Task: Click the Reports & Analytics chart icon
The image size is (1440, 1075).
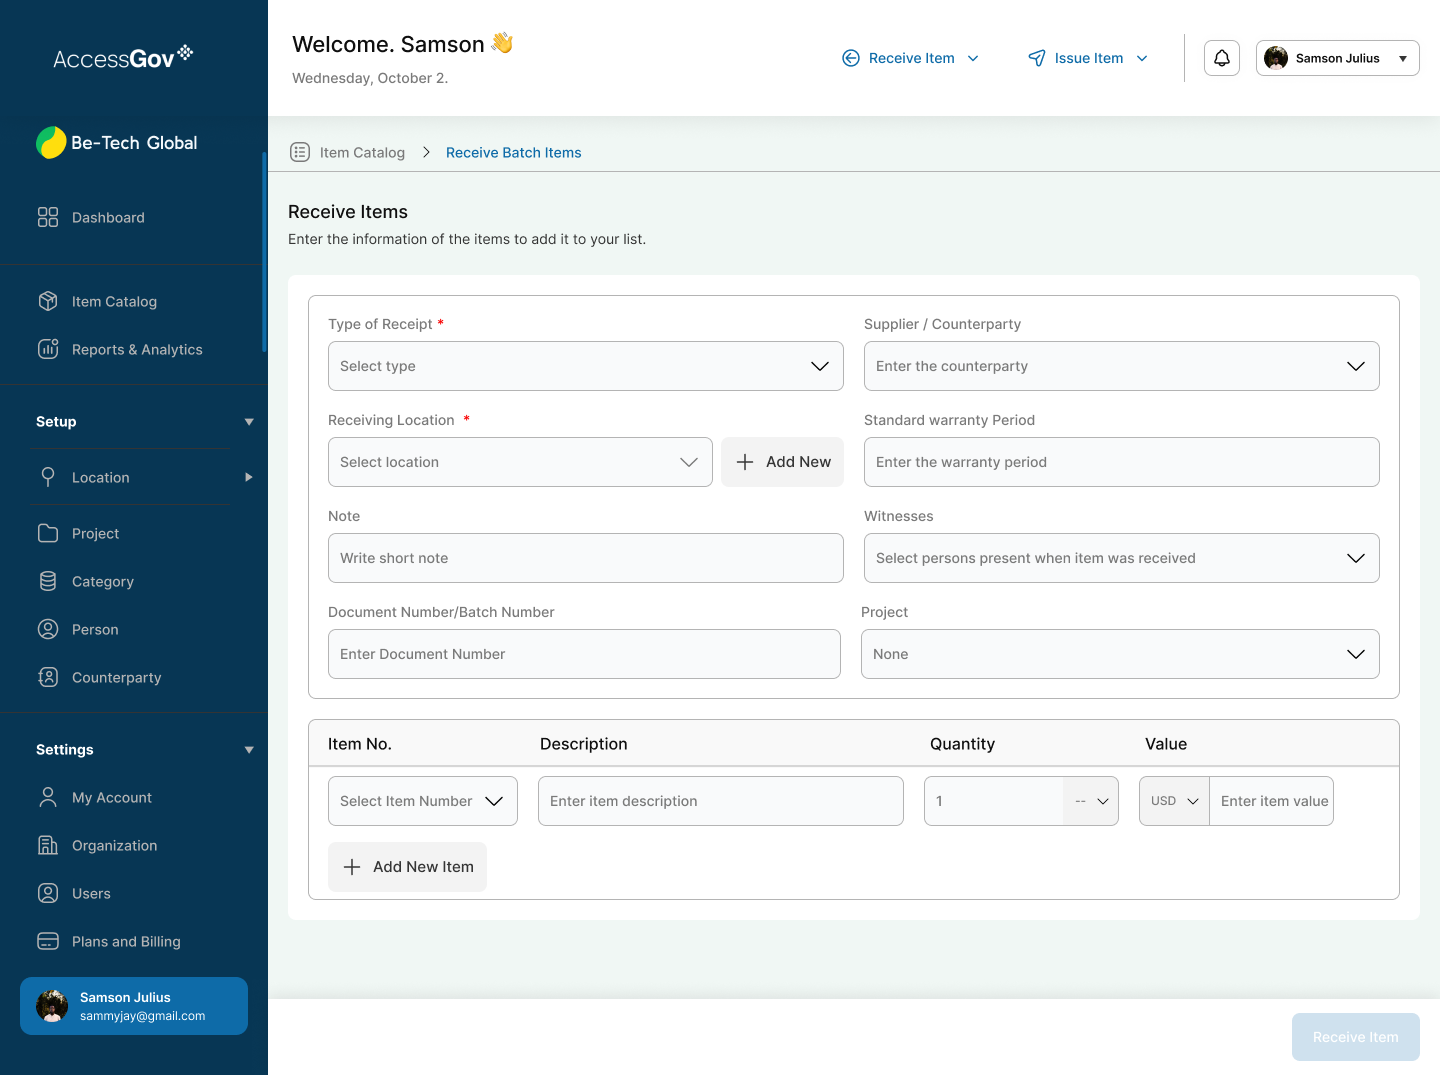Action: 48,349
